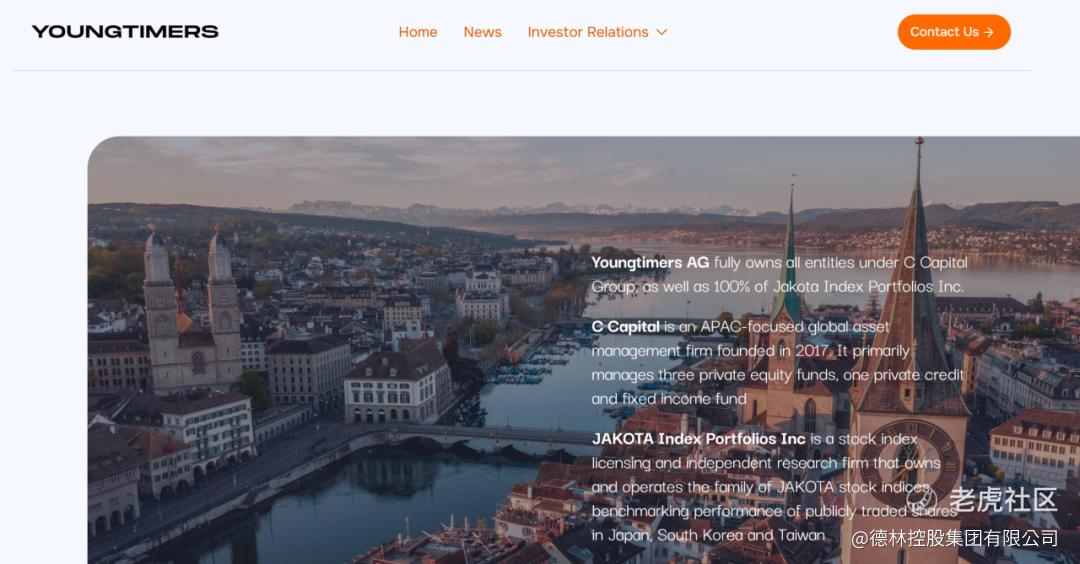Viewport: 1080px width, 564px height.
Task: Go to the News page
Action: 482,32
